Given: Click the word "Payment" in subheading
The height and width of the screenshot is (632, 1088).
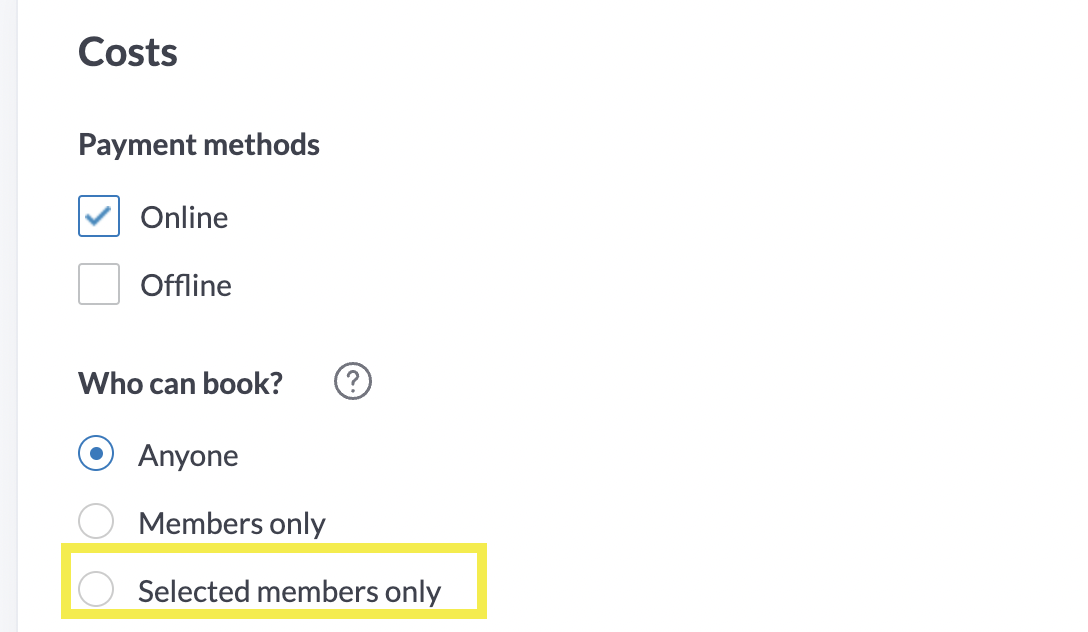Looking at the screenshot, I should 138,145.
